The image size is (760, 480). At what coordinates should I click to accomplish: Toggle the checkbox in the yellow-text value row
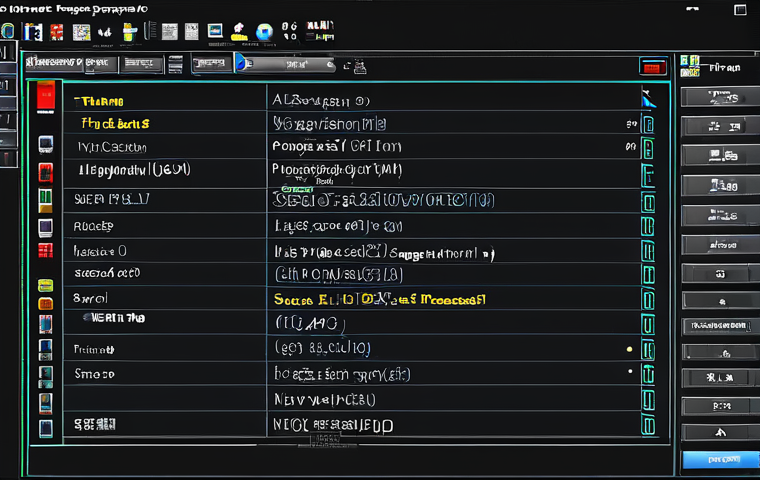648,299
